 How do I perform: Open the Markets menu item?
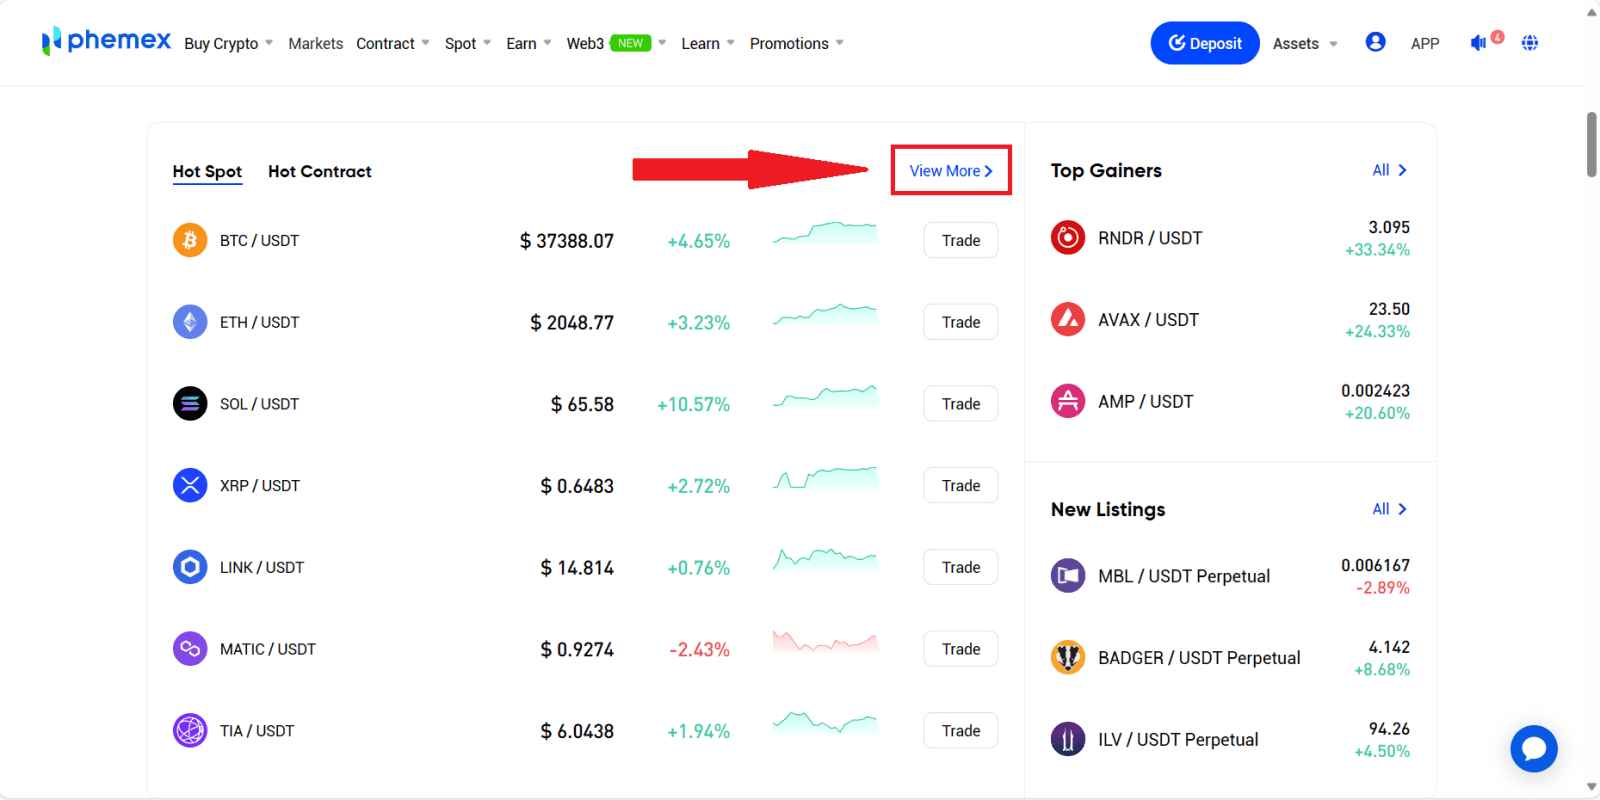click(x=315, y=44)
